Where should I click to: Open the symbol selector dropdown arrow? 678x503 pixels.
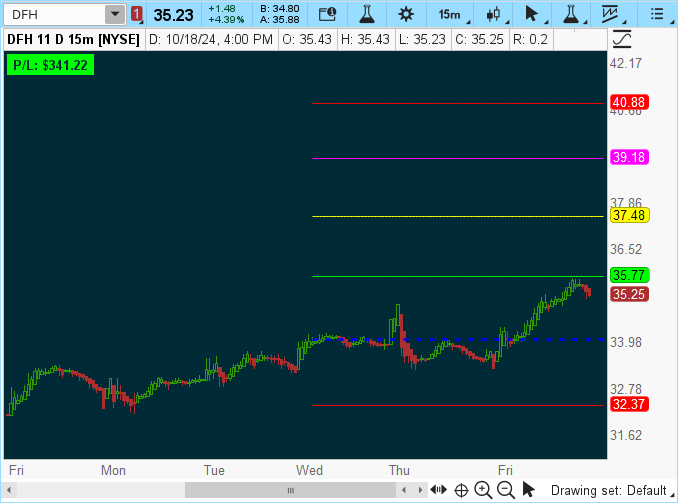(115, 15)
